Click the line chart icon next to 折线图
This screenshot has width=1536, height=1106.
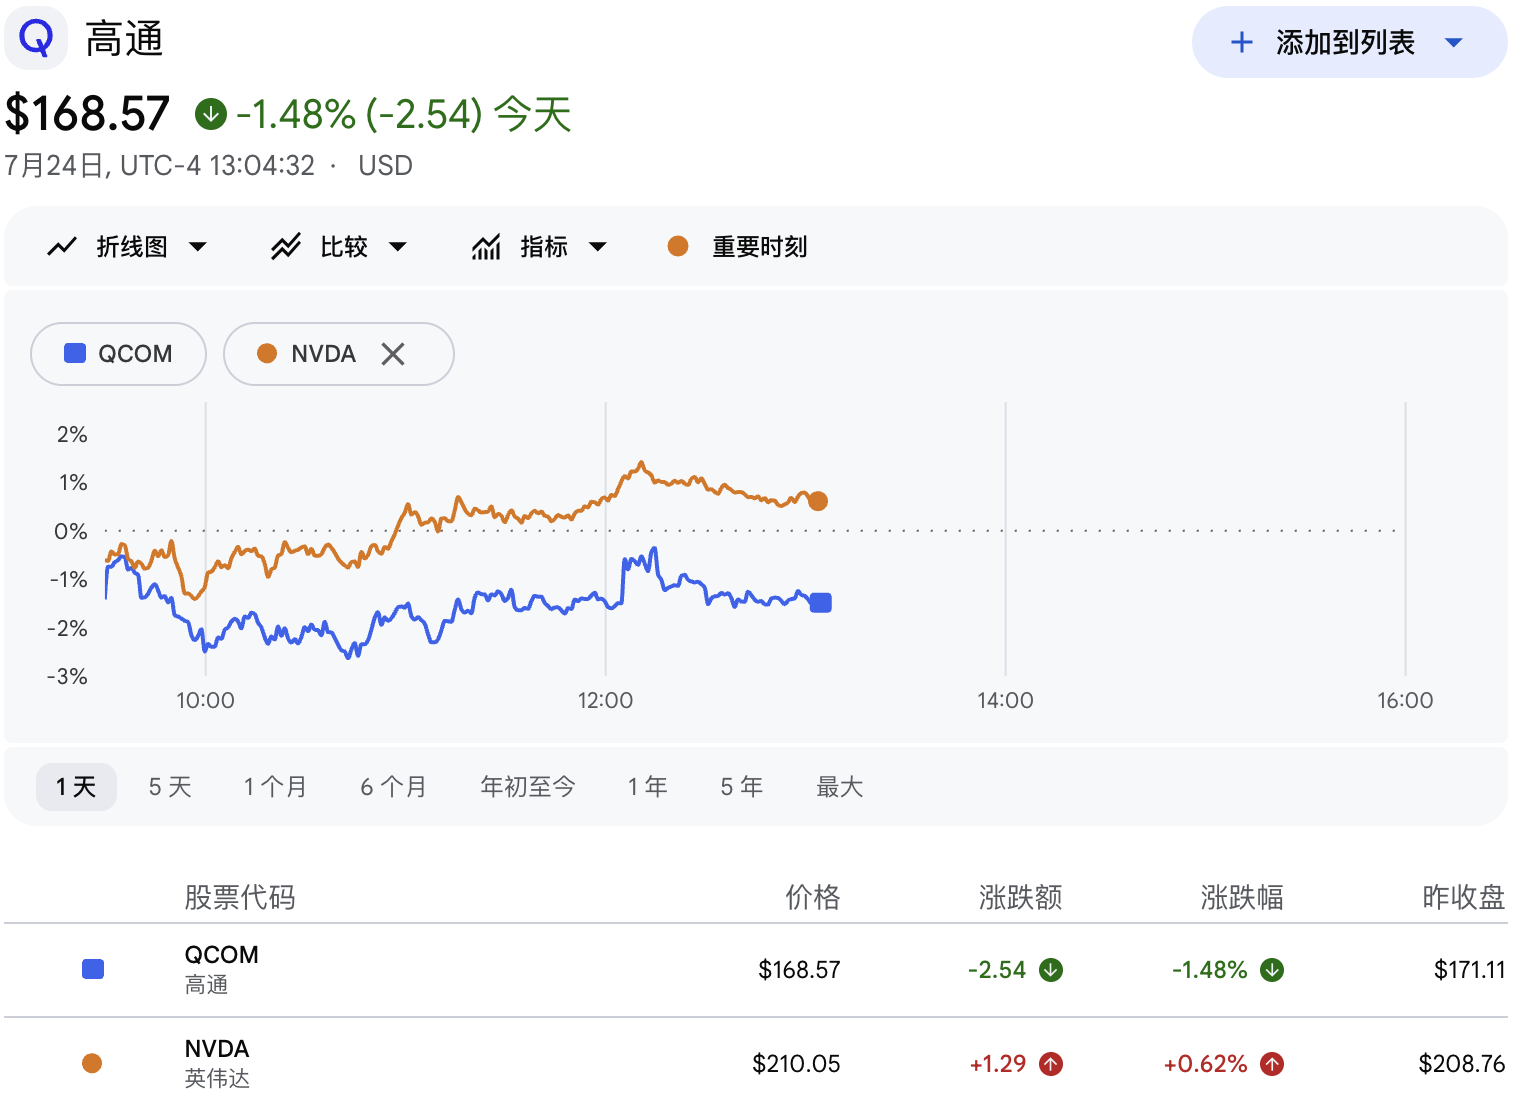62,247
